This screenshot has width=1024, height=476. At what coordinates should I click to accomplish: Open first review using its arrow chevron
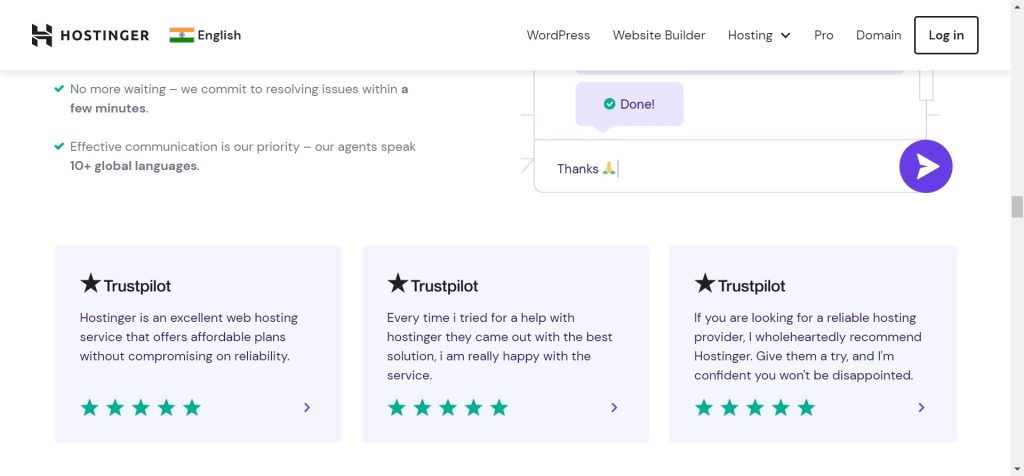click(307, 407)
